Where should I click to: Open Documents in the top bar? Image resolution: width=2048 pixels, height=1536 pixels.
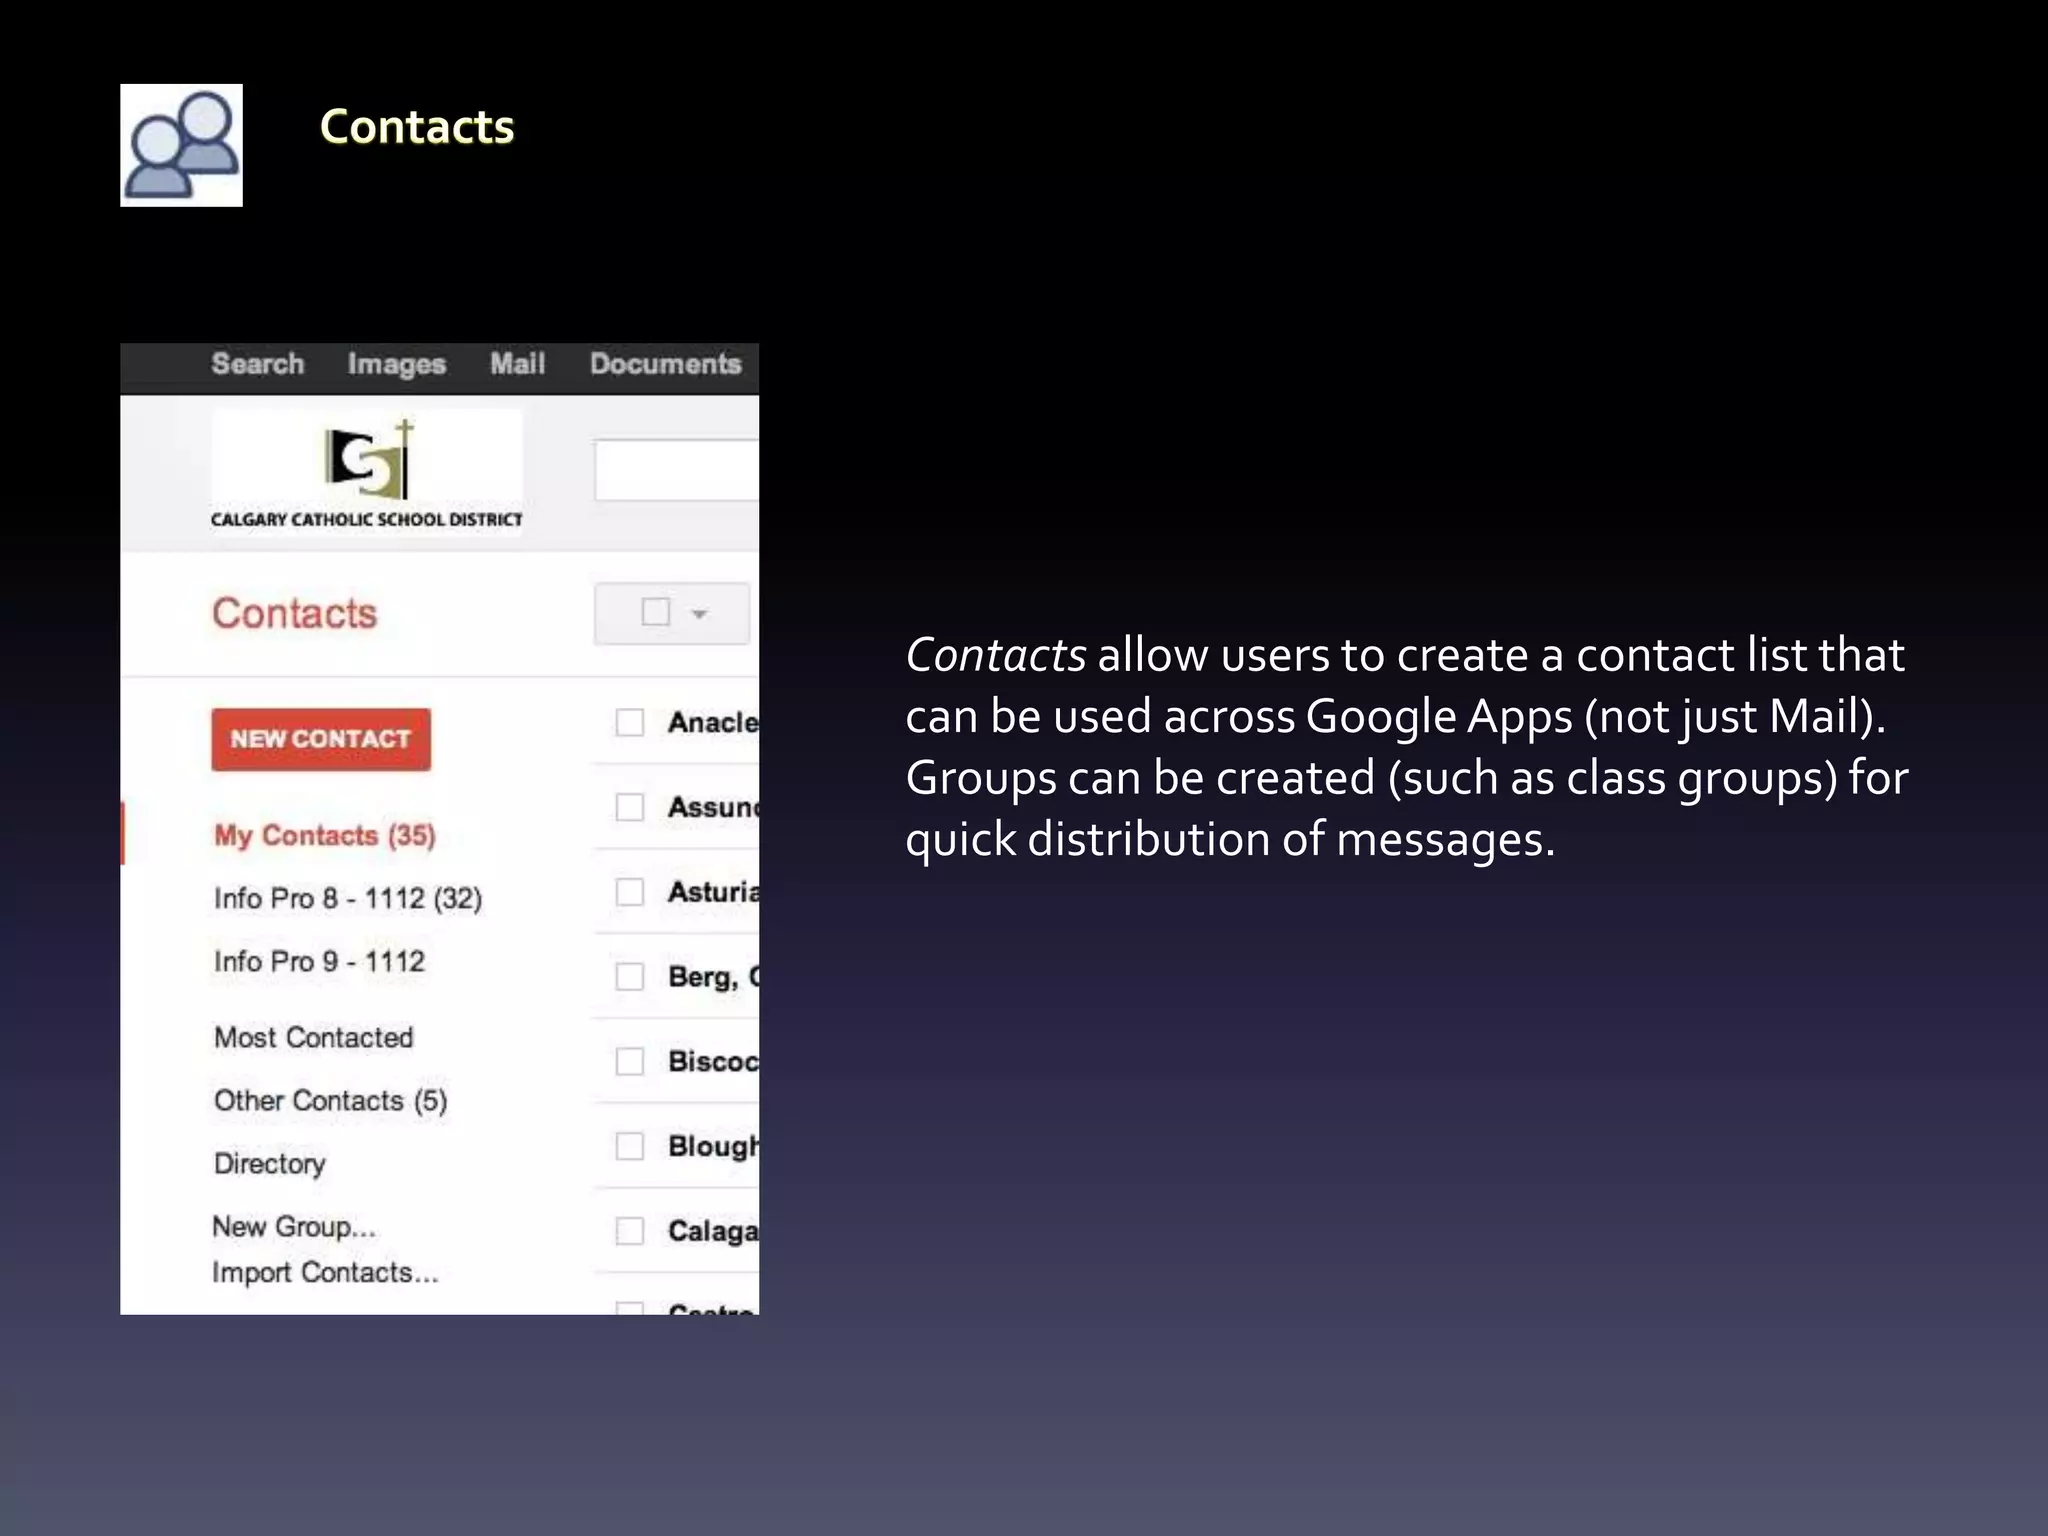pyautogui.click(x=665, y=364)
